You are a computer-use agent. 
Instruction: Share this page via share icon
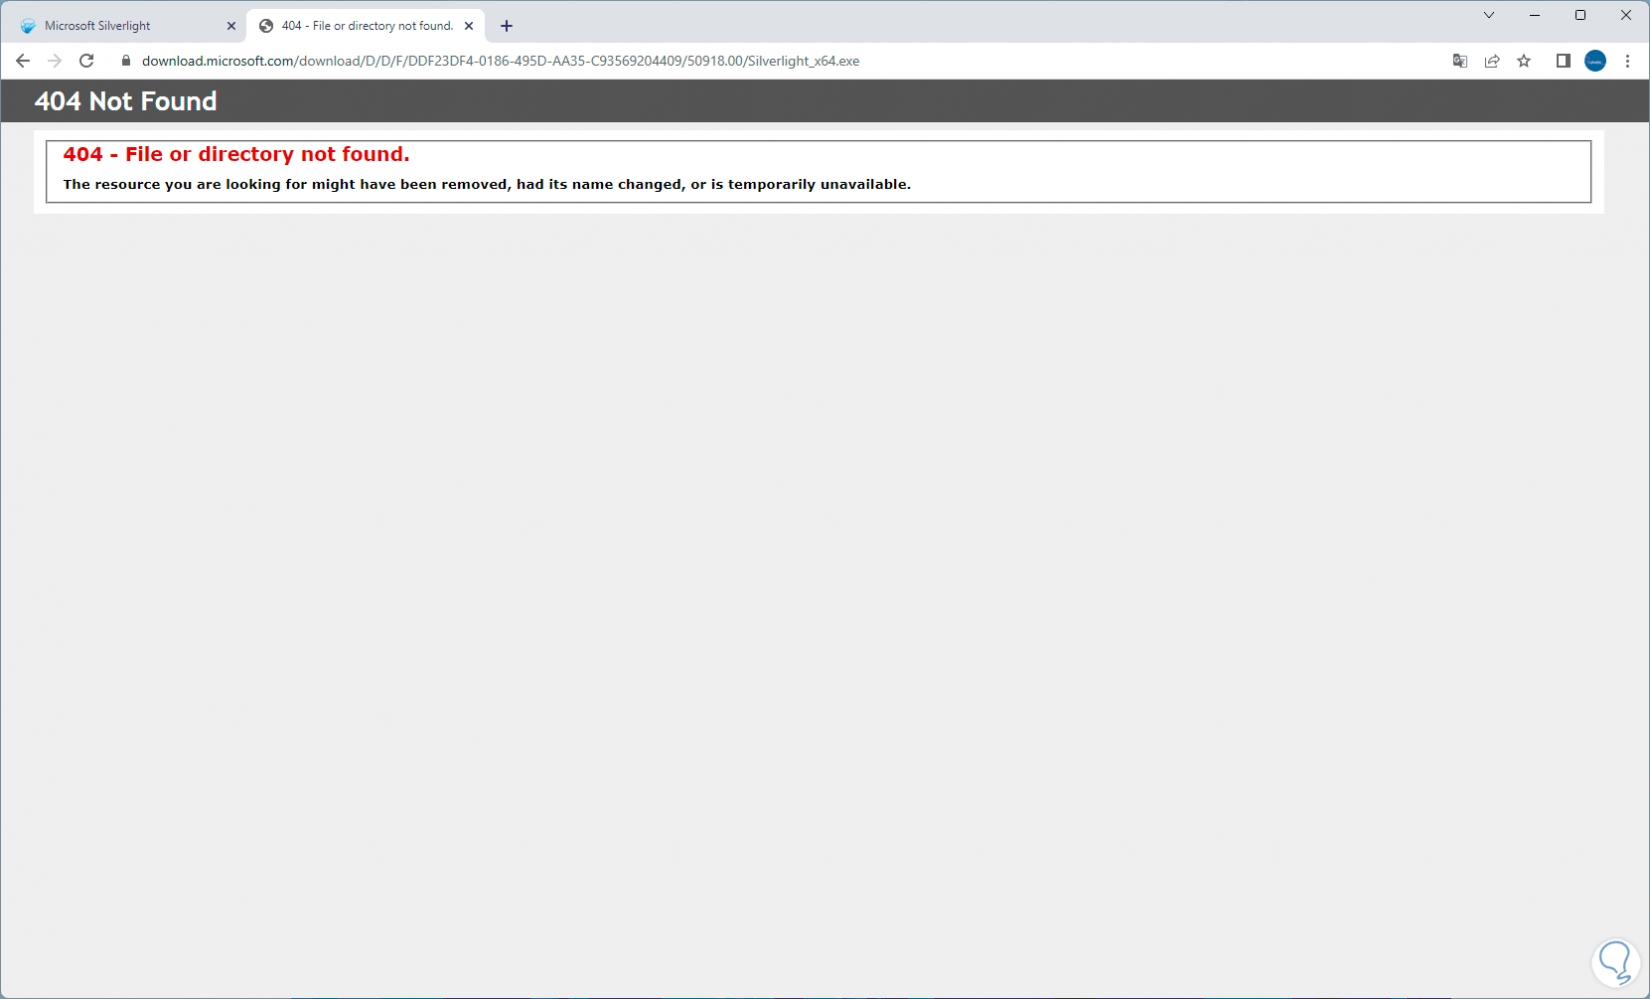coord(1492,61)
